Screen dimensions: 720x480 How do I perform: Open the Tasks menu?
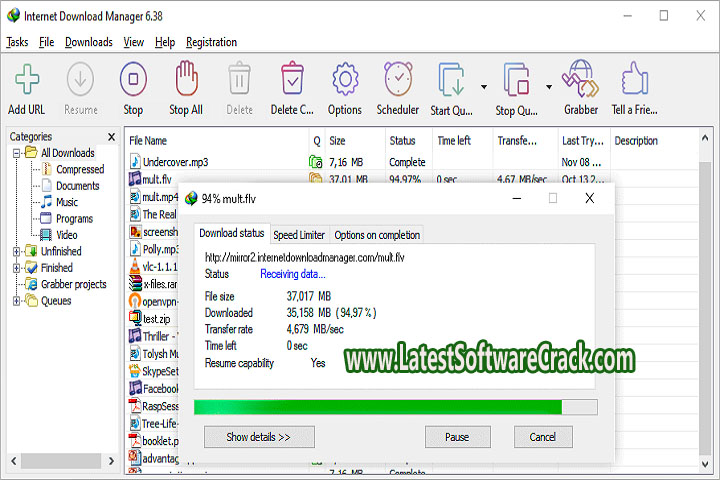(17, 42)
